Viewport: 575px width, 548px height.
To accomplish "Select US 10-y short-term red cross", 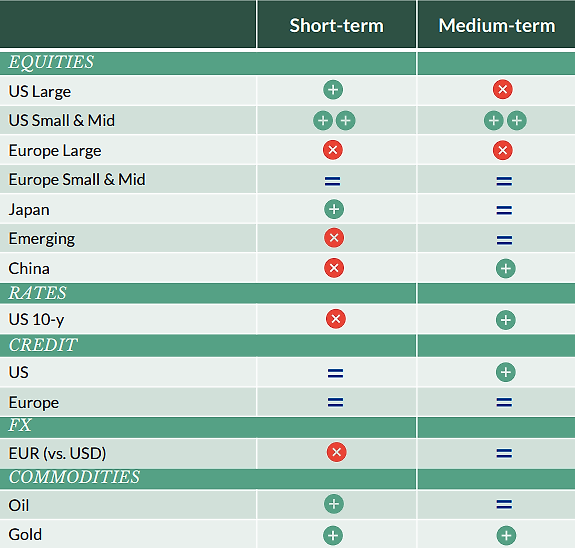I will [x=336, y=319].
